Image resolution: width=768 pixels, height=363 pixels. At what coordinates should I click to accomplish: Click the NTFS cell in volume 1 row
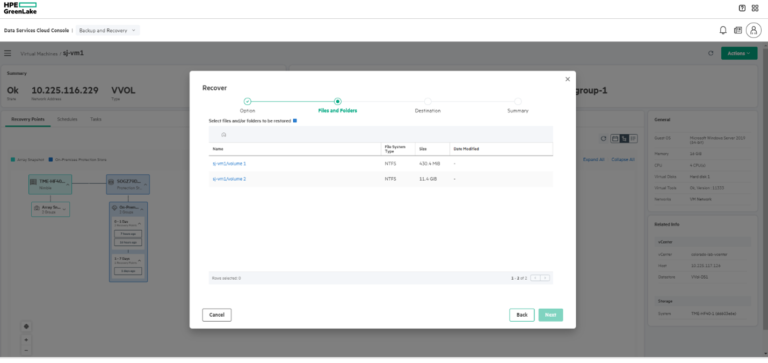390,164
